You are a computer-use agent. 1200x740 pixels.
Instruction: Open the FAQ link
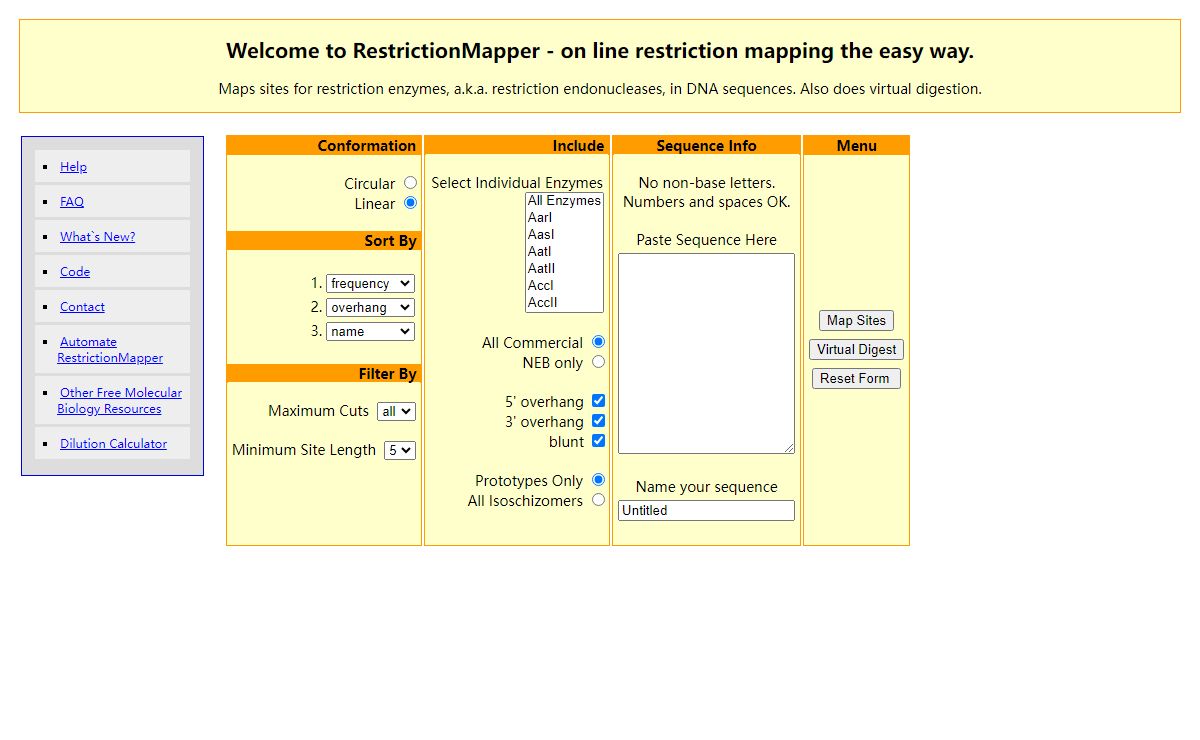(72, 202)
